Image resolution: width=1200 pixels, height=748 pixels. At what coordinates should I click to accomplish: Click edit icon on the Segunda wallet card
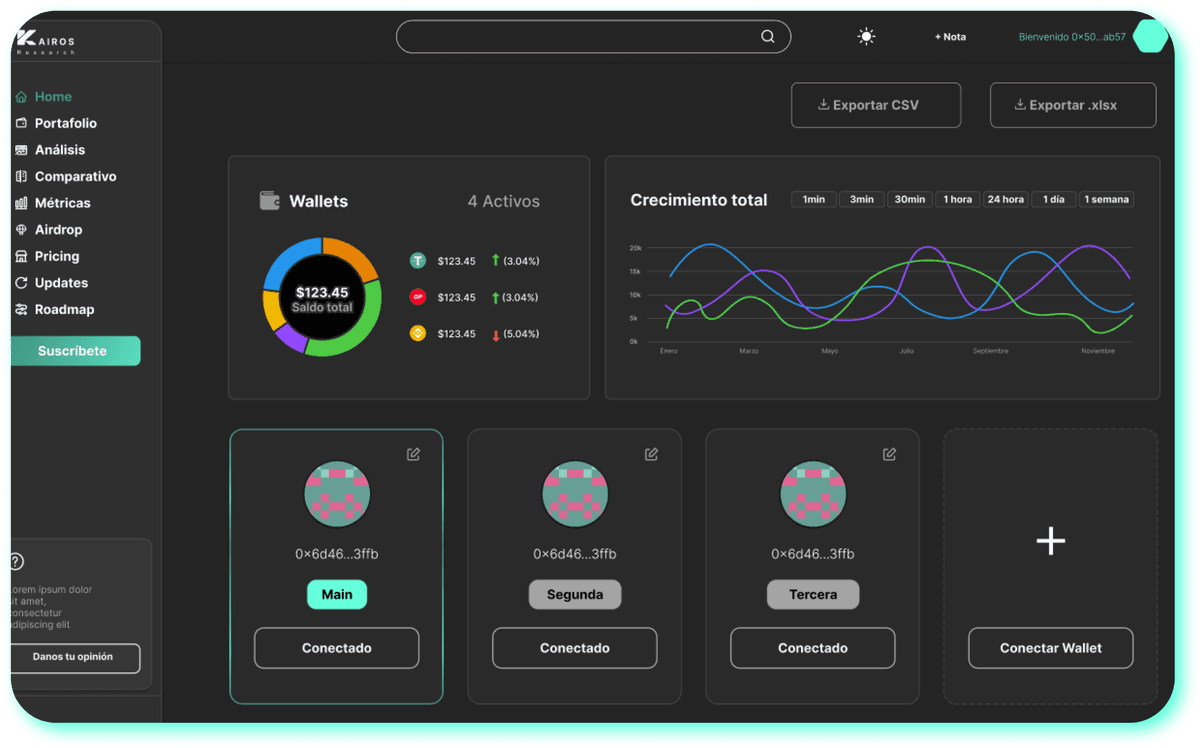coord(651,454)
